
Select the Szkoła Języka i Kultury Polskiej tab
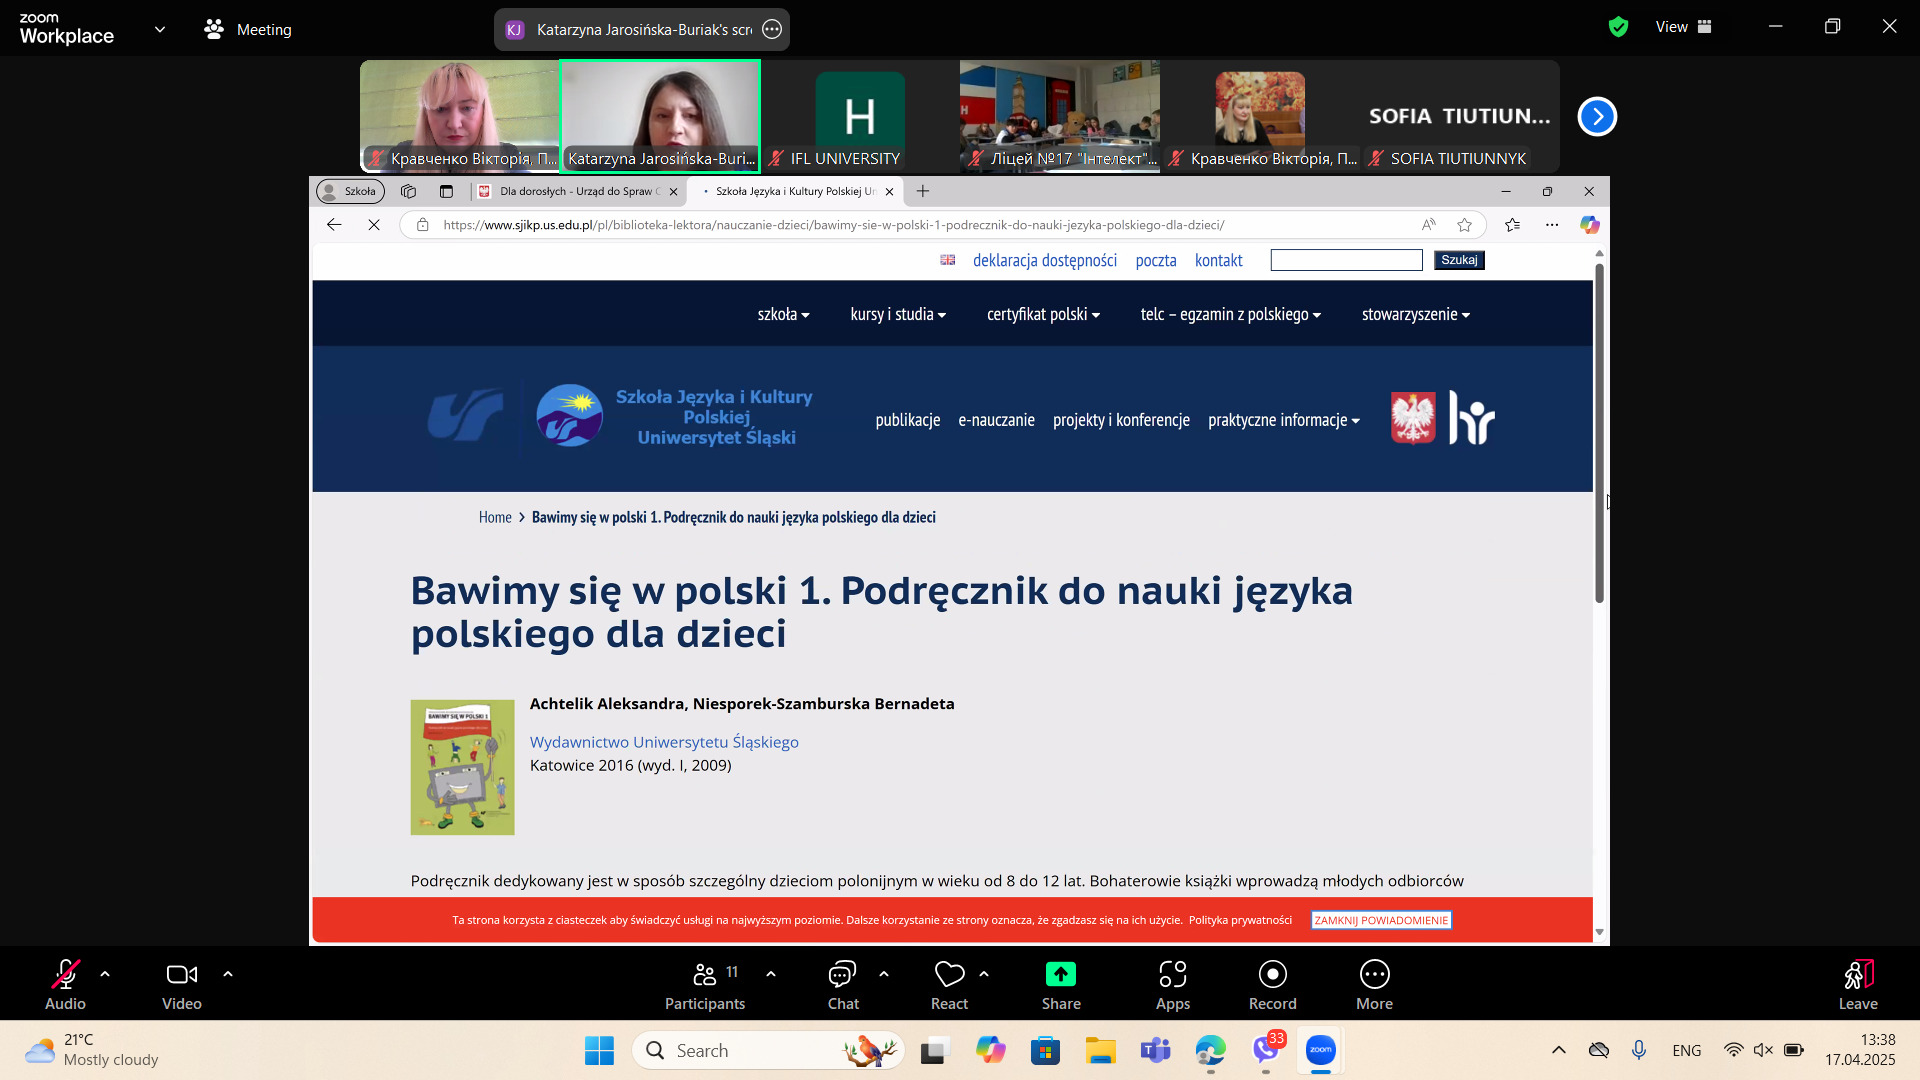tap(794, 191)
